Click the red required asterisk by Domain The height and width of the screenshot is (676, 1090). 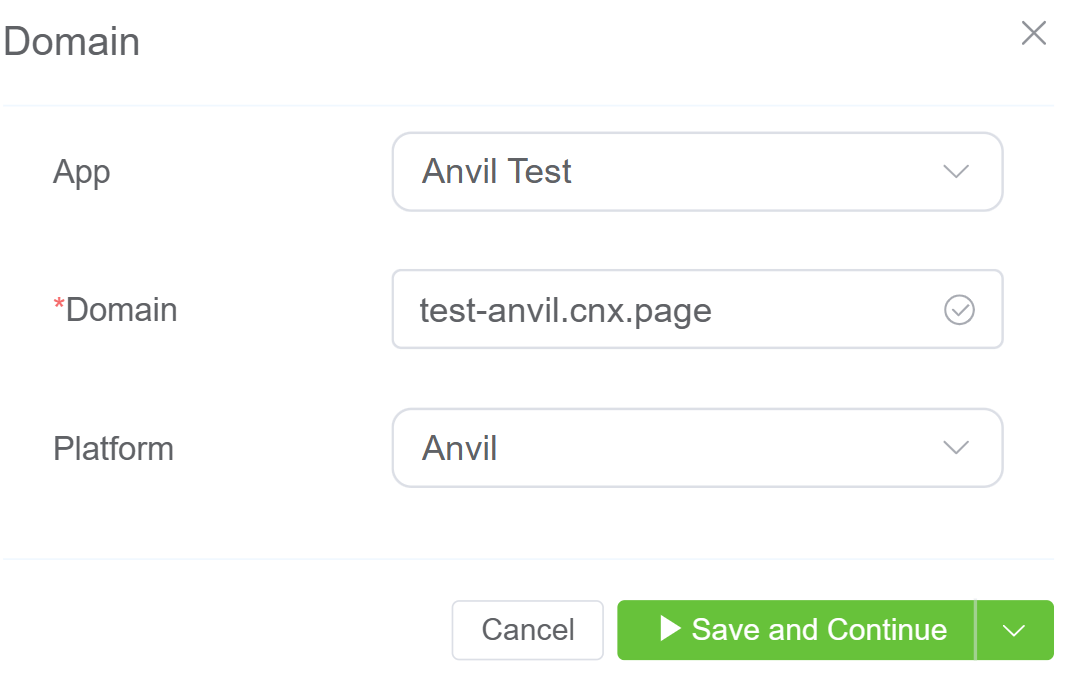[x=58, y=307]
